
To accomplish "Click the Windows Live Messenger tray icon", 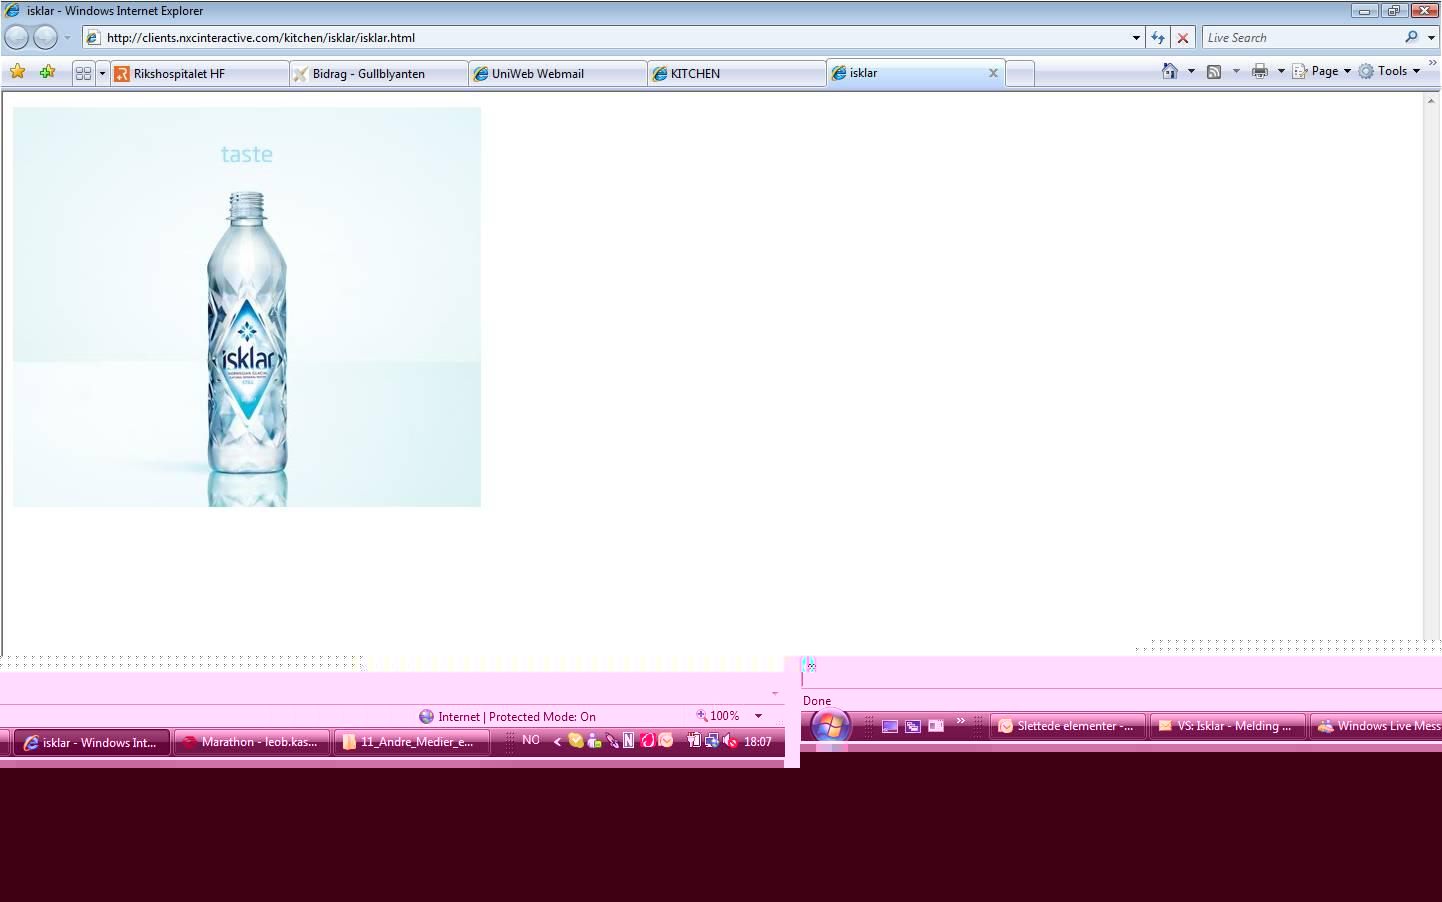I will pyautogui.click(x=594, y=741).
